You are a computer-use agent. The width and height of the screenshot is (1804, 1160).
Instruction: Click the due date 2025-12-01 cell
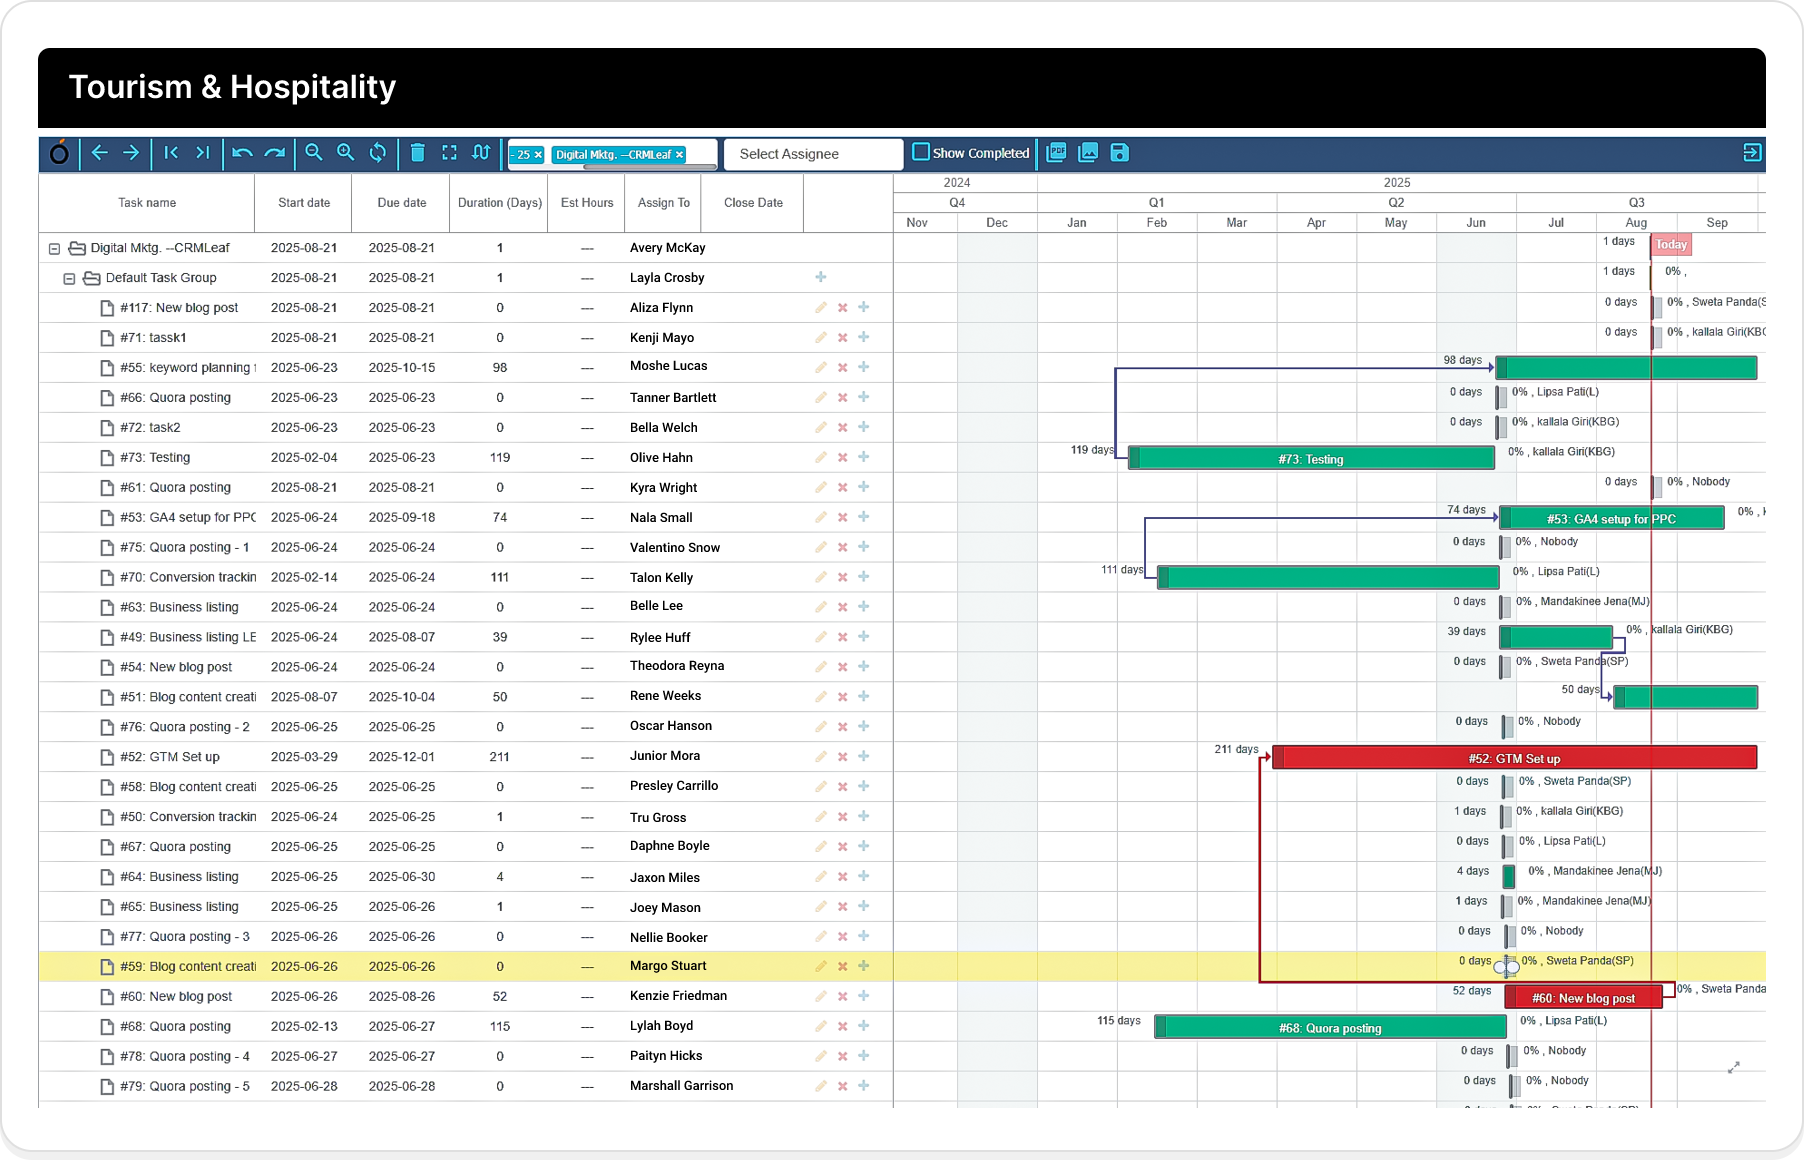pyautogui.click(x=402, y=757)
